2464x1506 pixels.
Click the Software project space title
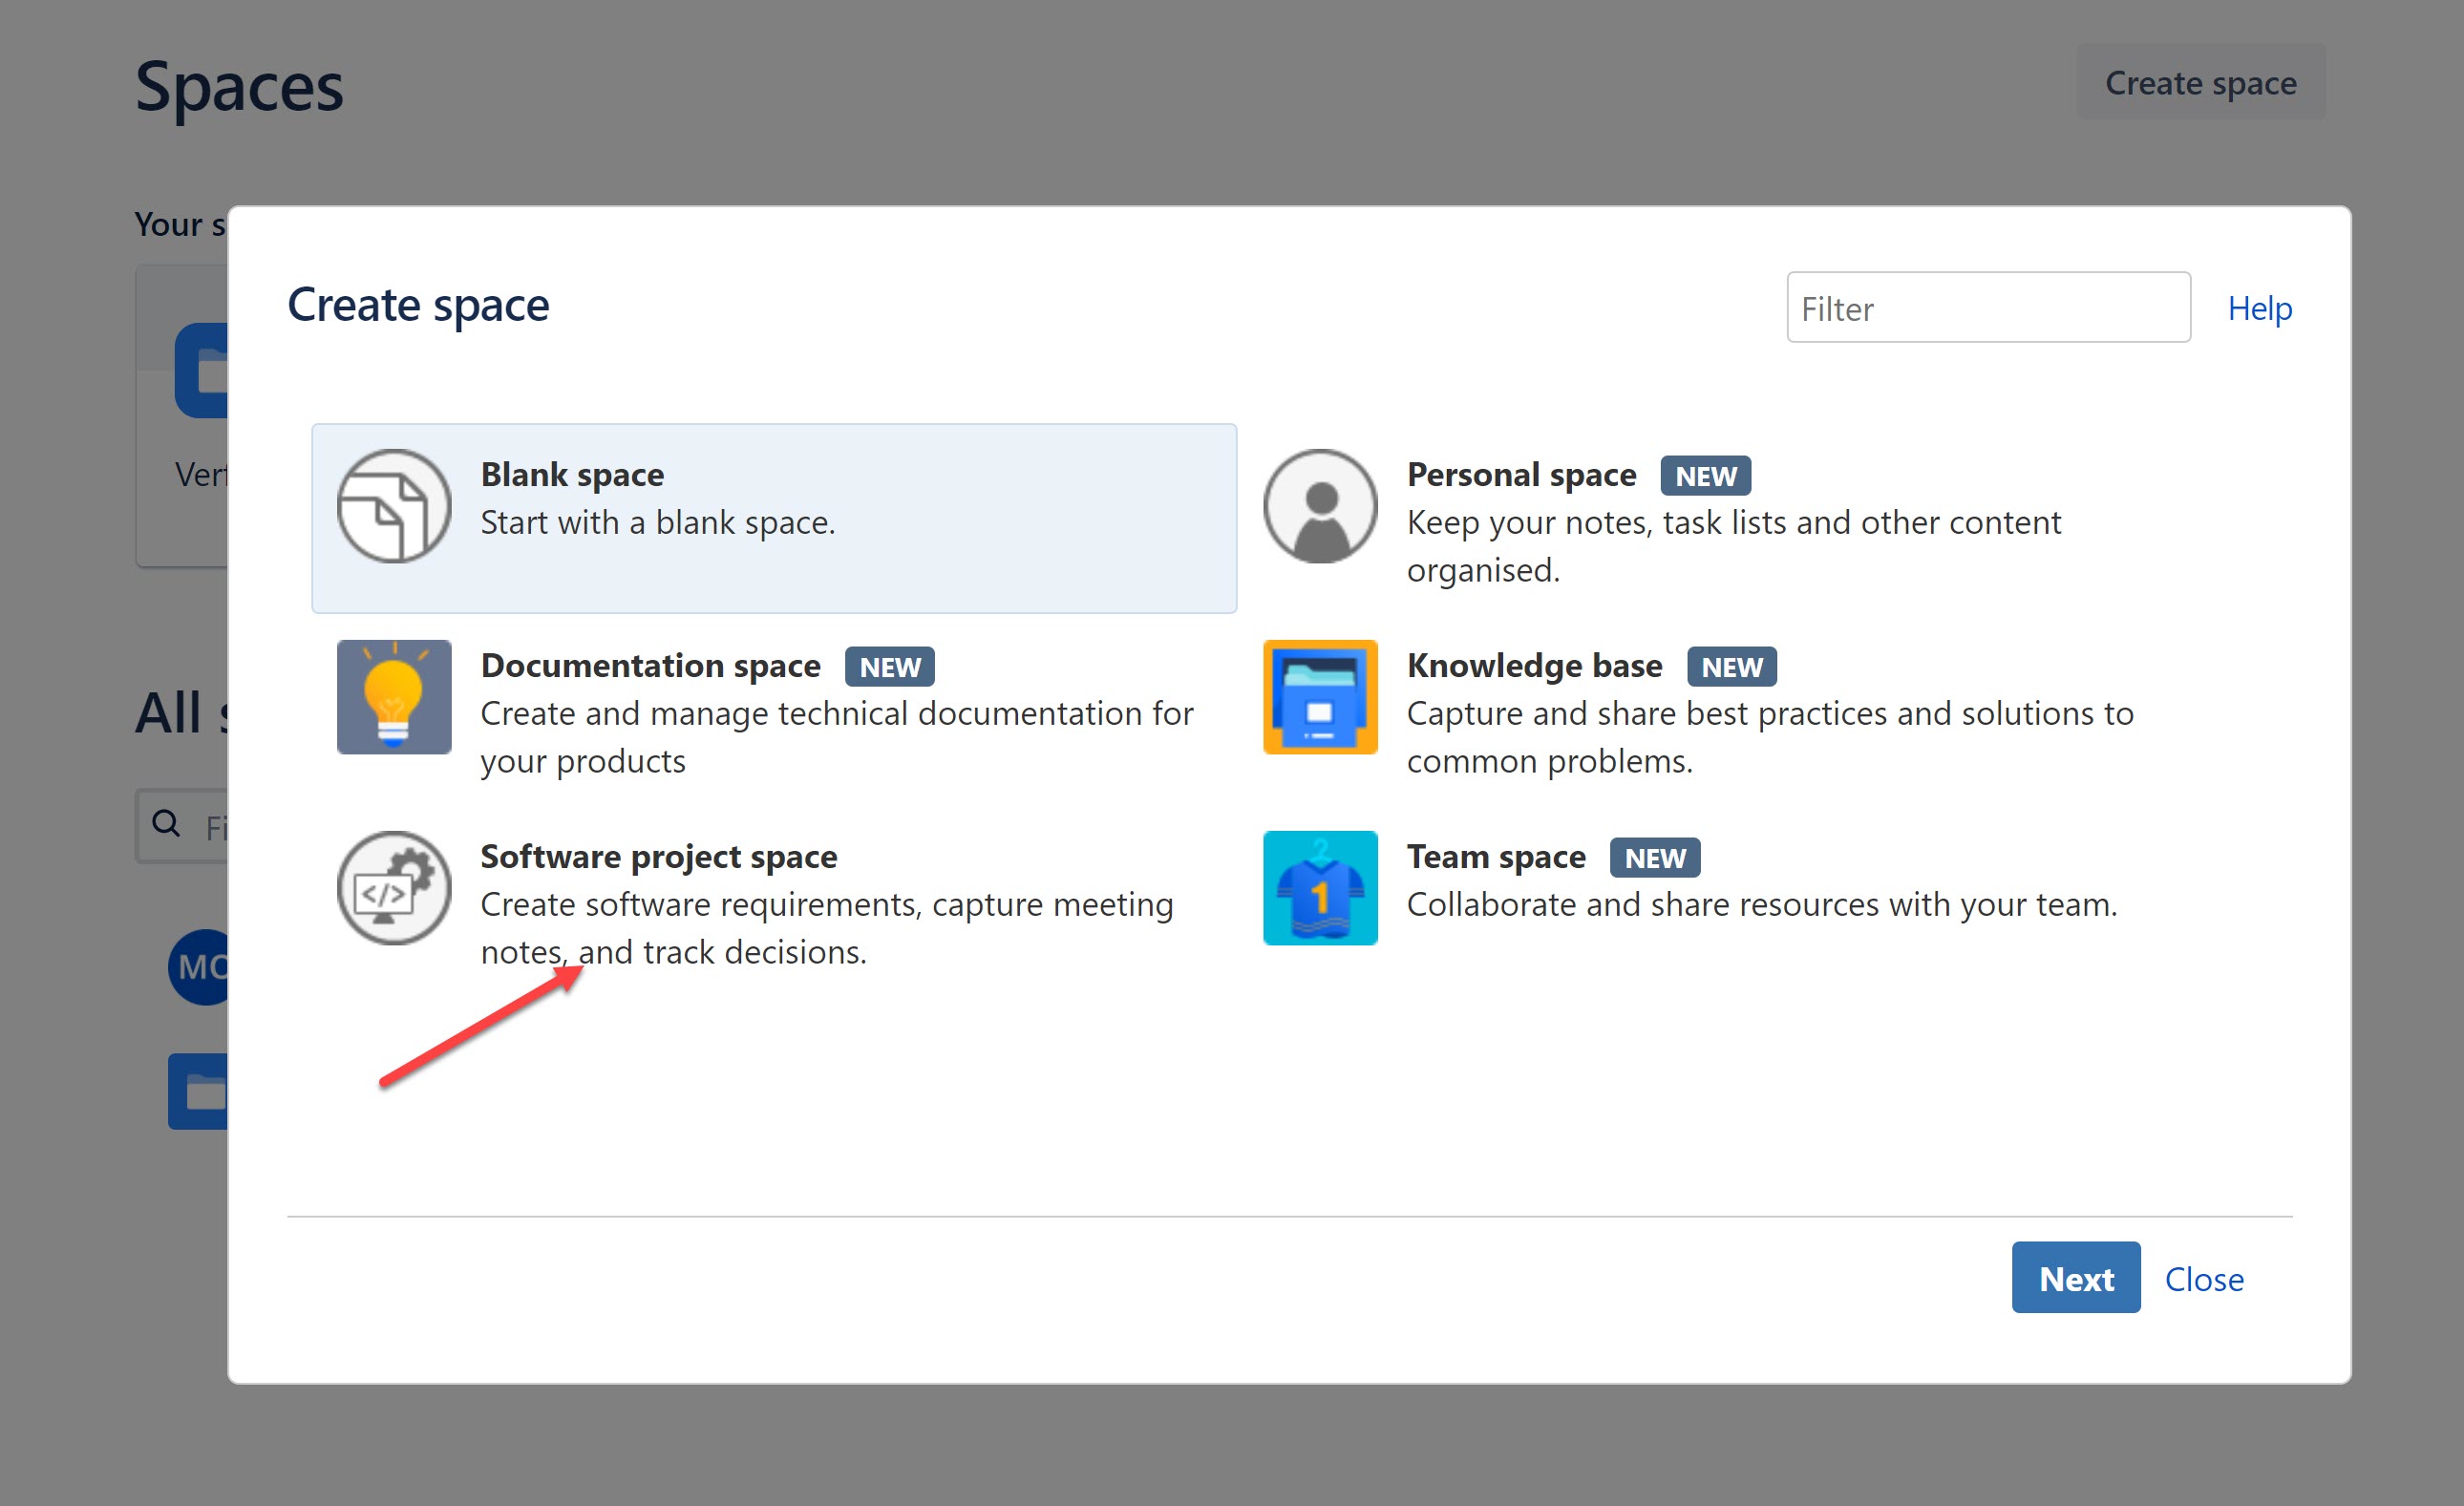coord(659,857)
